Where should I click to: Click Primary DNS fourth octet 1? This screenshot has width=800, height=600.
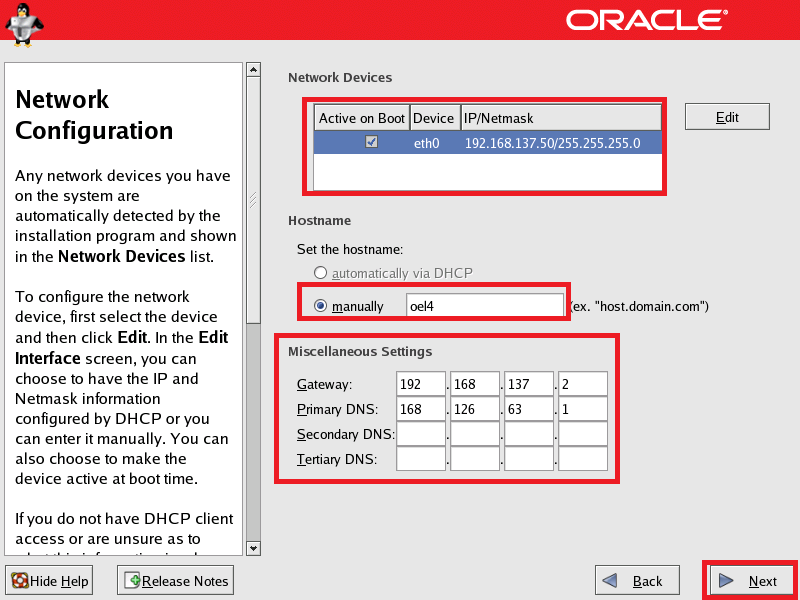point(583,409)
